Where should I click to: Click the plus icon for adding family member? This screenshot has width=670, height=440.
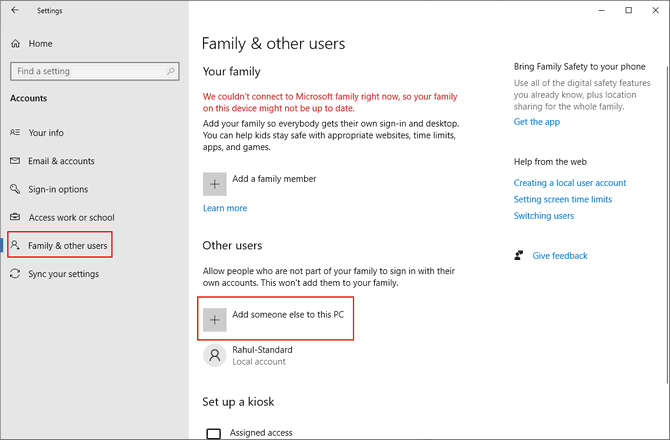pos(214,183)
